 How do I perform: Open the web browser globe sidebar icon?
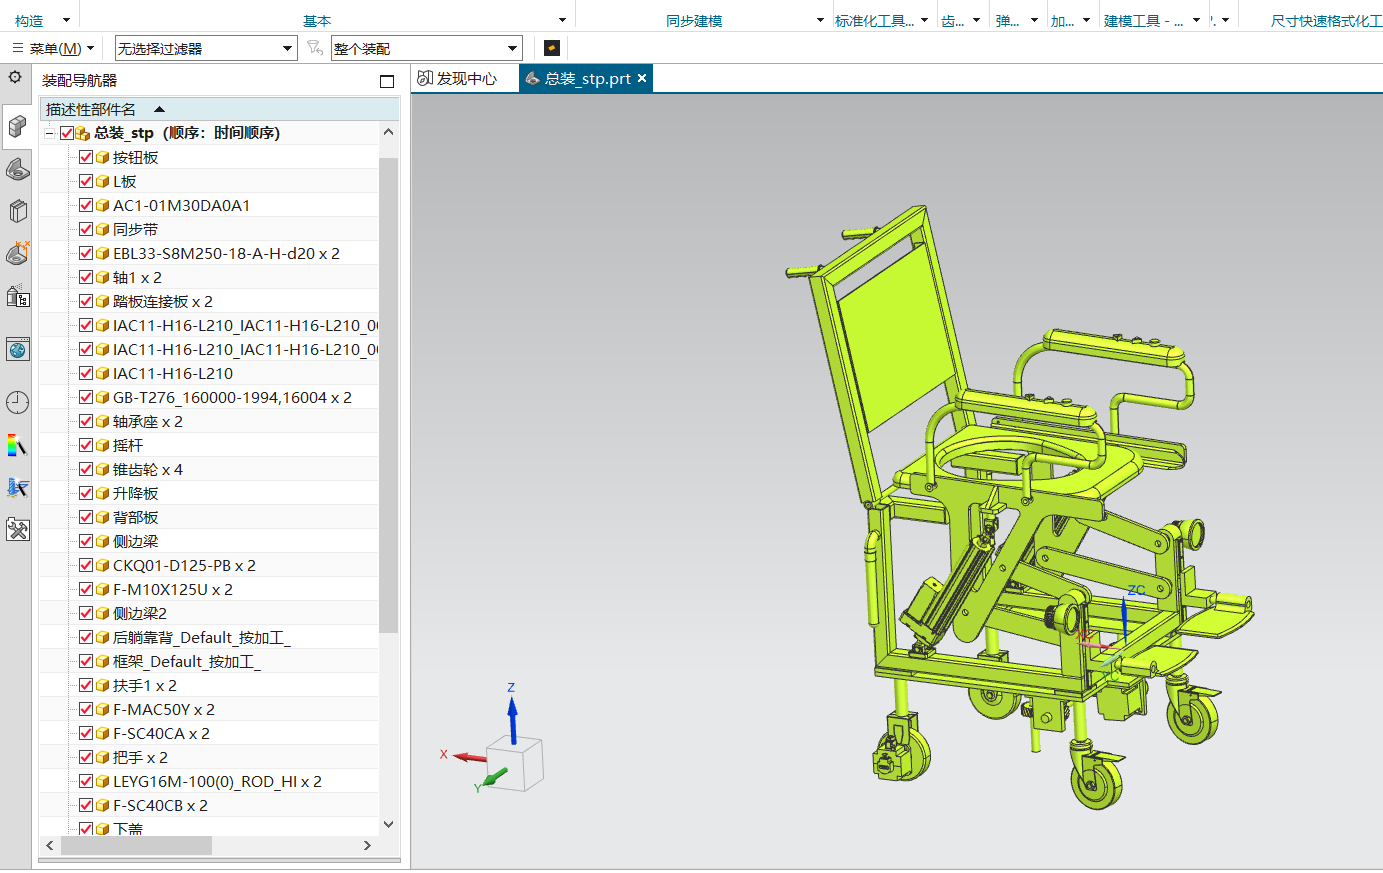pos(17,349)
